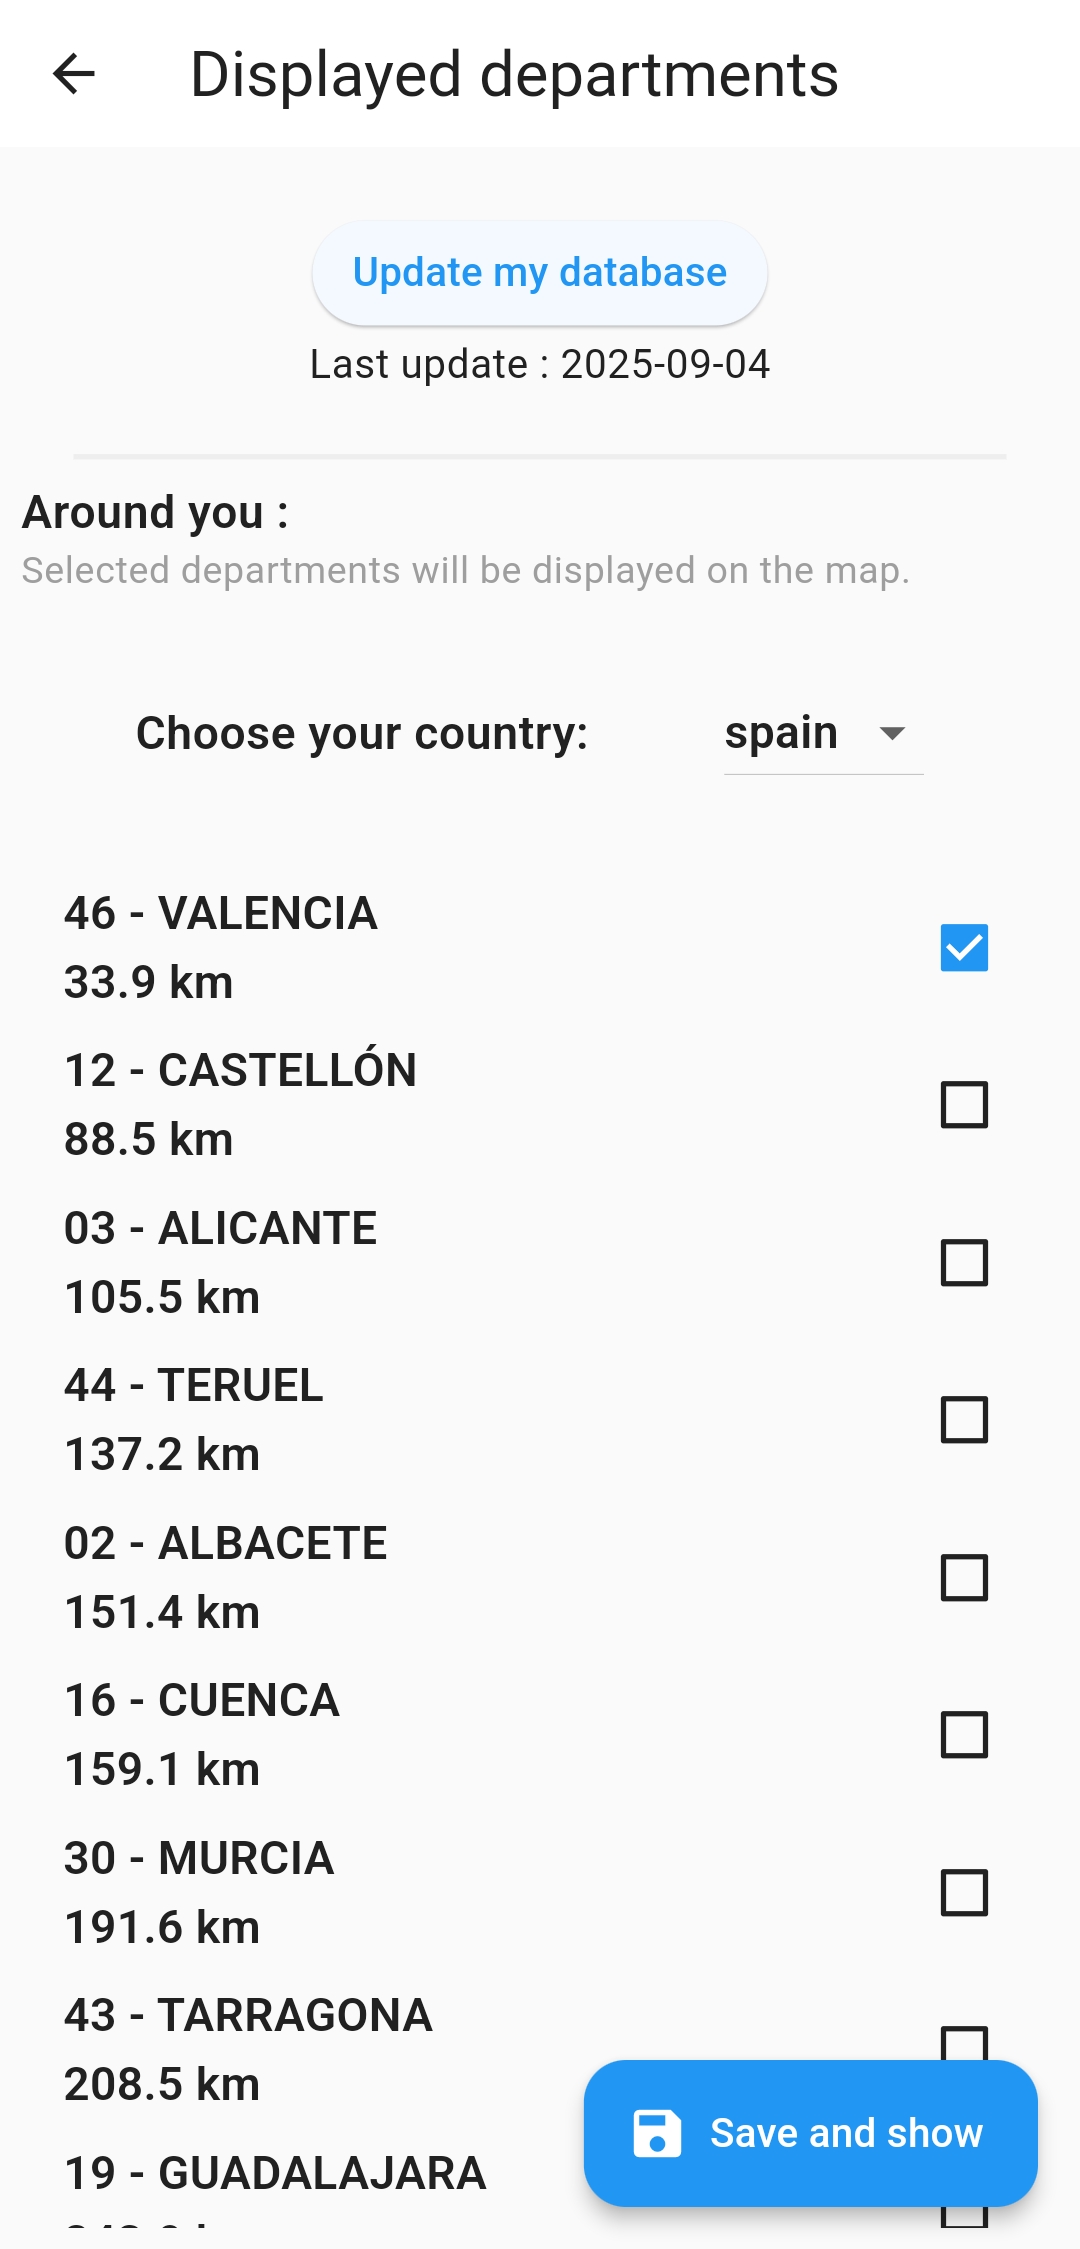Select the 12 - CASTELLÓN row label
The height and width of the screenshot is (2249, 1080).
tap(240, 1071)
